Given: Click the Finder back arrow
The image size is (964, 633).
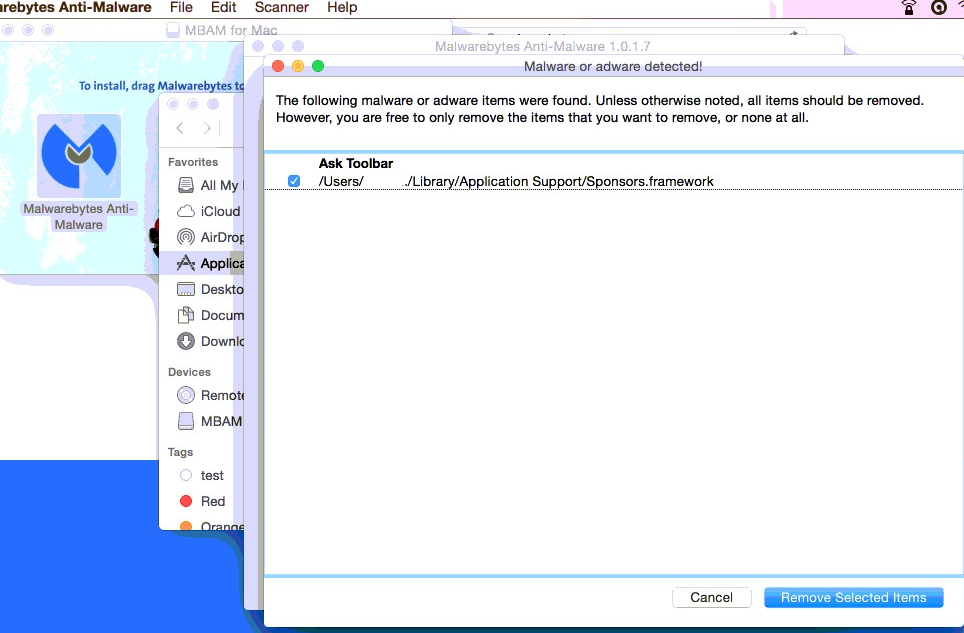Looking at the screenshot, I should 180,128.
